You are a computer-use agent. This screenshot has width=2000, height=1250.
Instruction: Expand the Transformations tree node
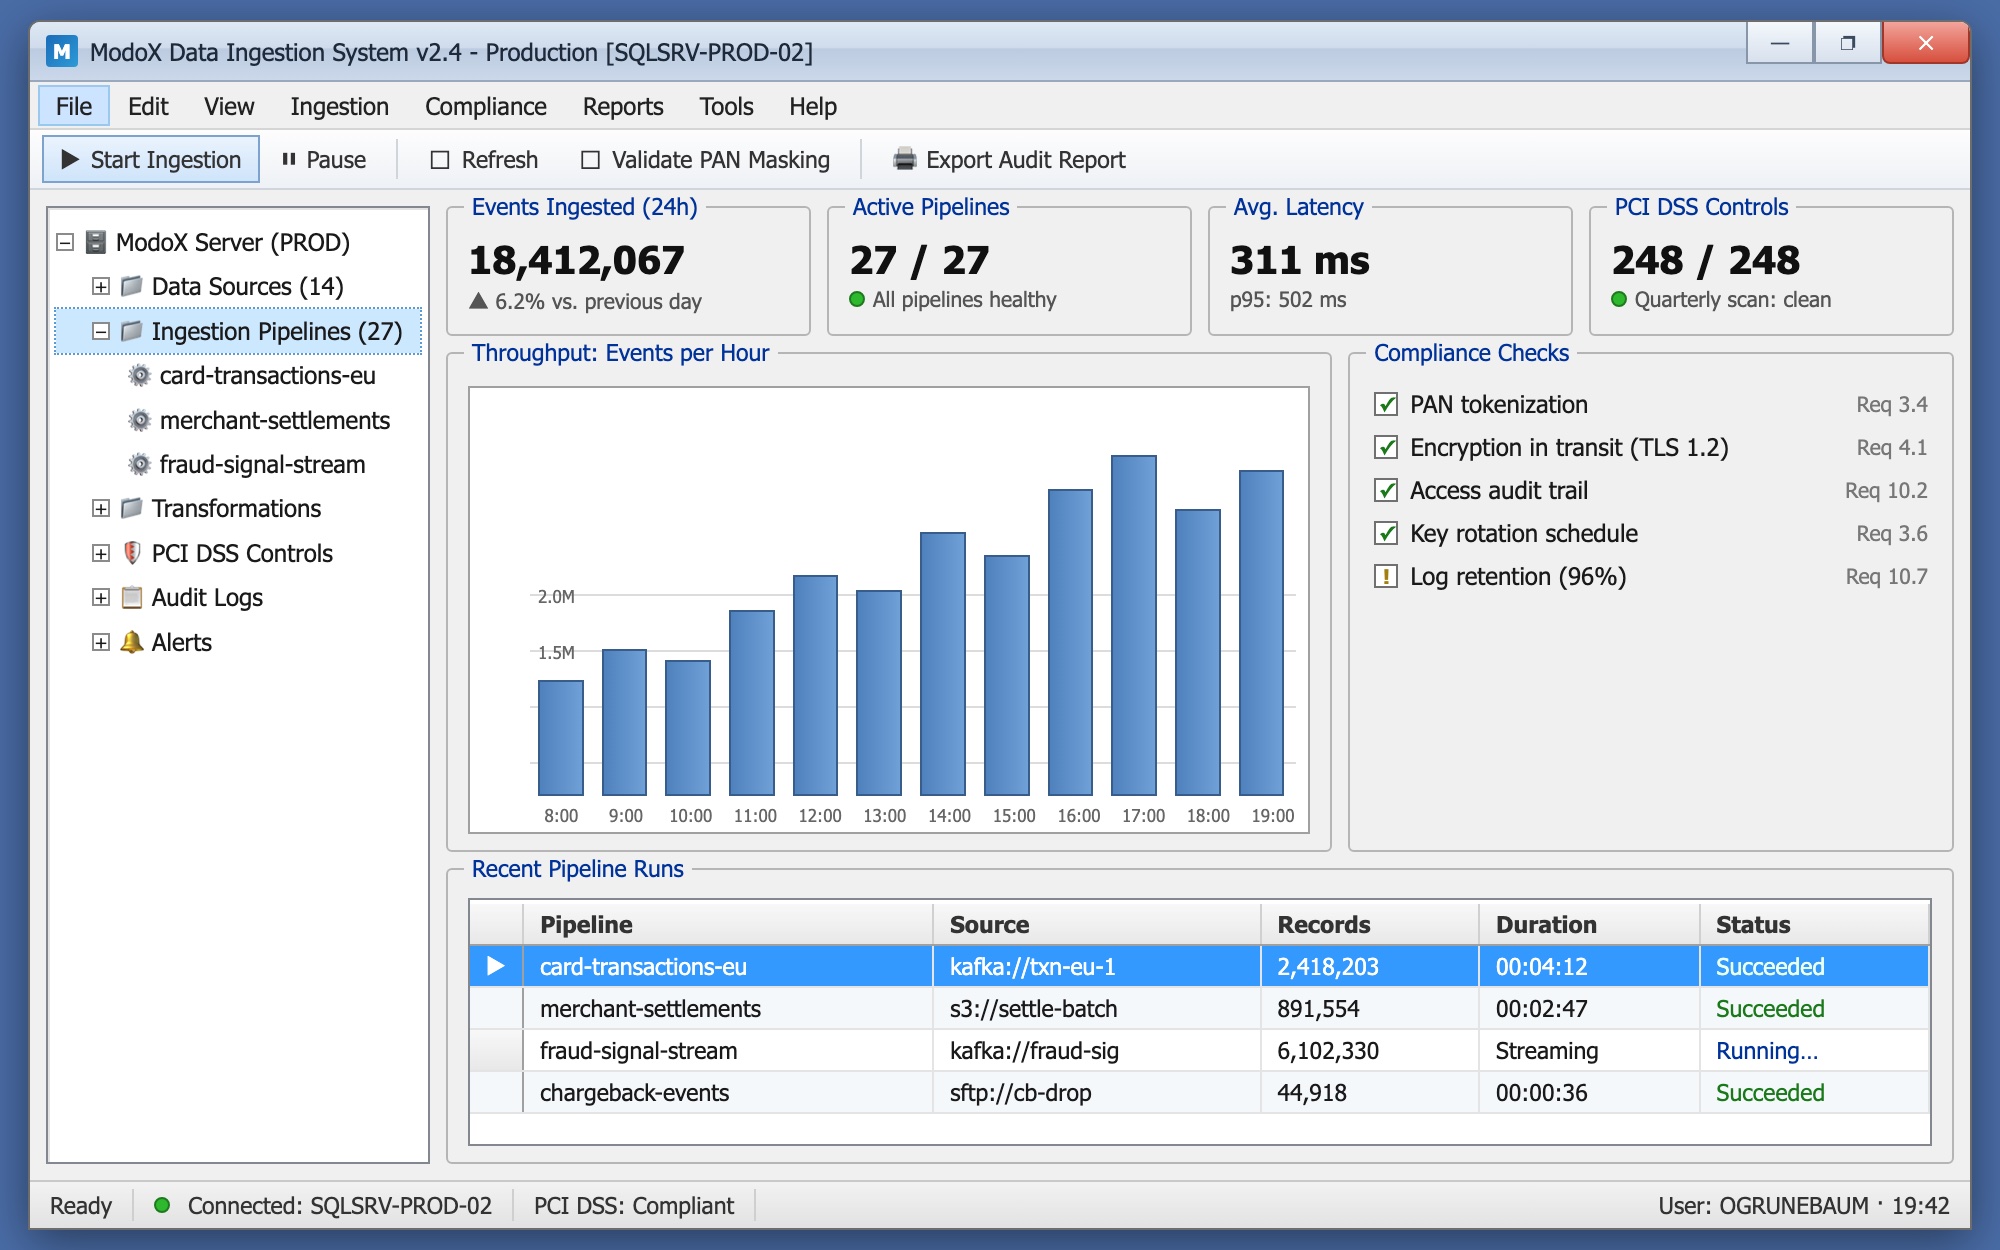(101, 509)
